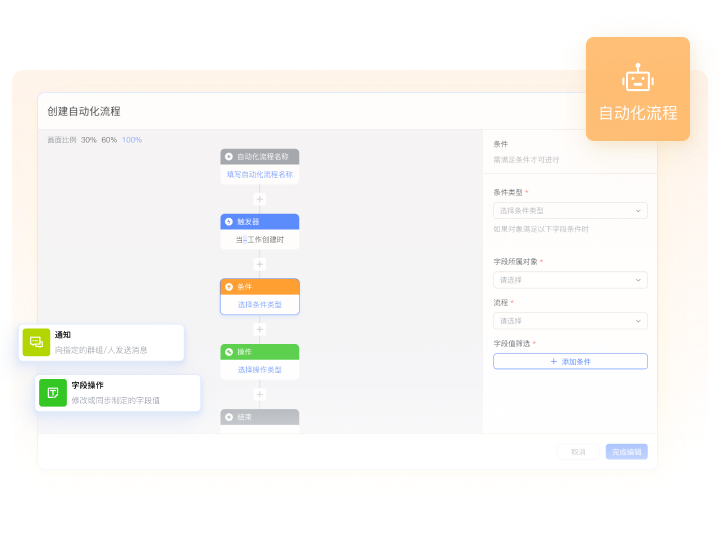Screen dimensions: 720x540
Task: Click the green 通知 message icon
Action: click(36, 342)
